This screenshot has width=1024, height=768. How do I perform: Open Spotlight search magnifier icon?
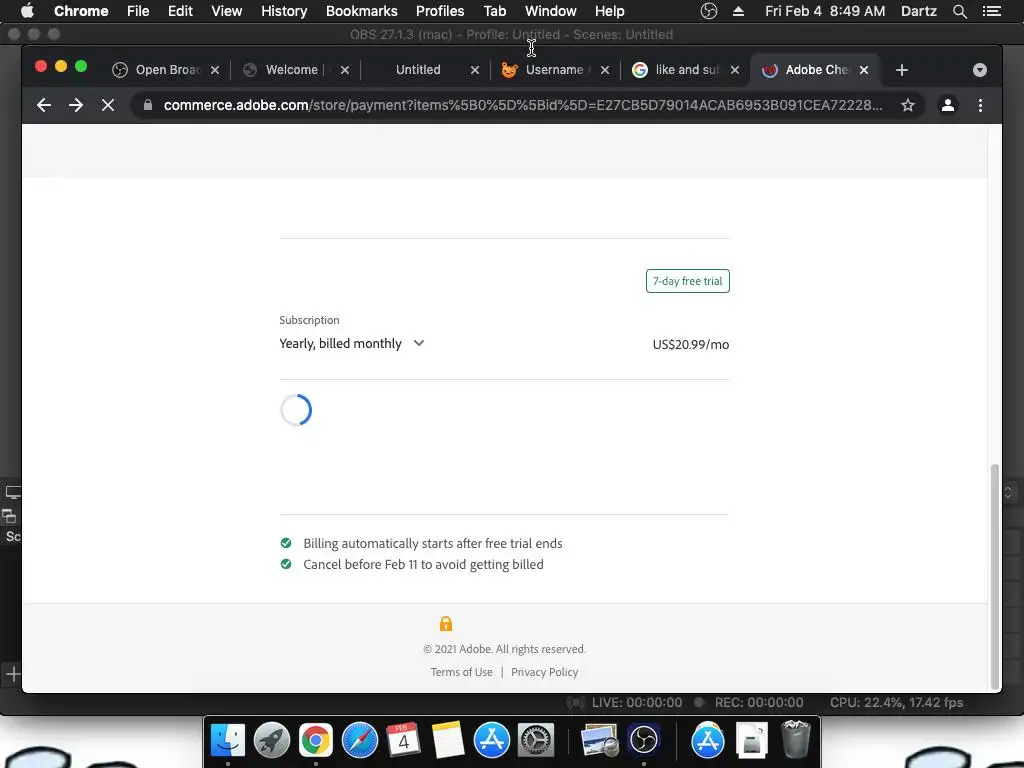coord(959,11)
